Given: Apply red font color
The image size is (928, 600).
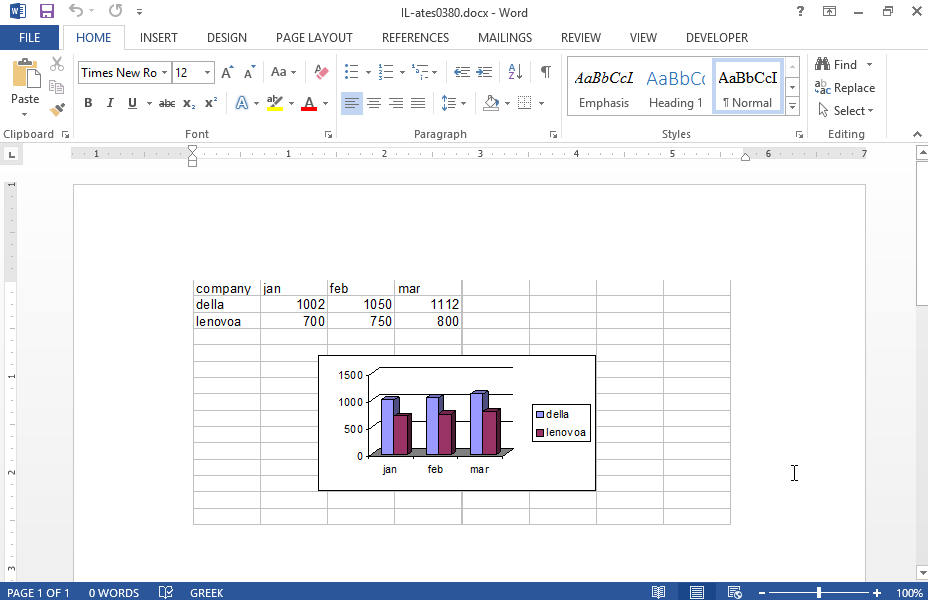Looking at the screenshot, I should 309,104.
